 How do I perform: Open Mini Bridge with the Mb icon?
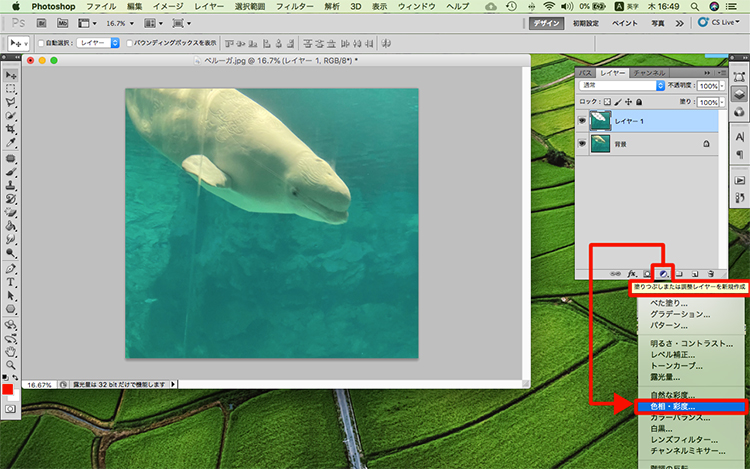click(62, 22)
